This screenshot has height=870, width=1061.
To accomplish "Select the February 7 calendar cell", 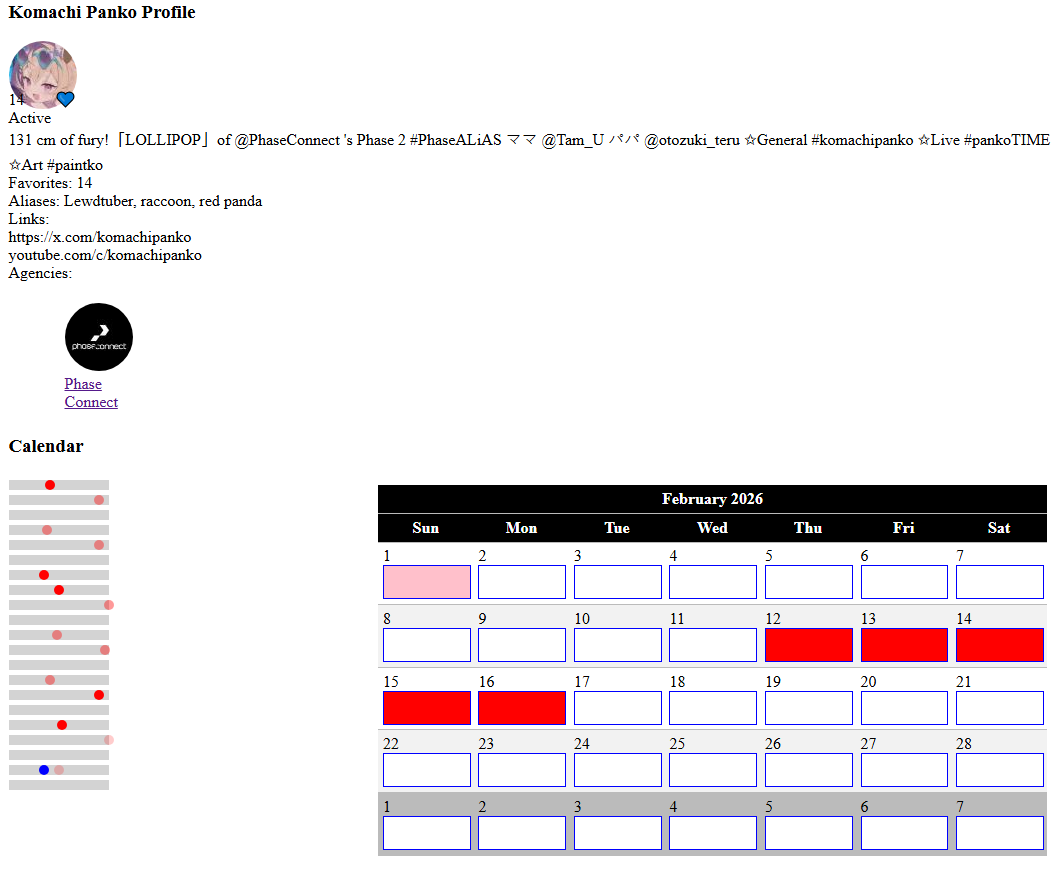I will click(x=999, y=582).
